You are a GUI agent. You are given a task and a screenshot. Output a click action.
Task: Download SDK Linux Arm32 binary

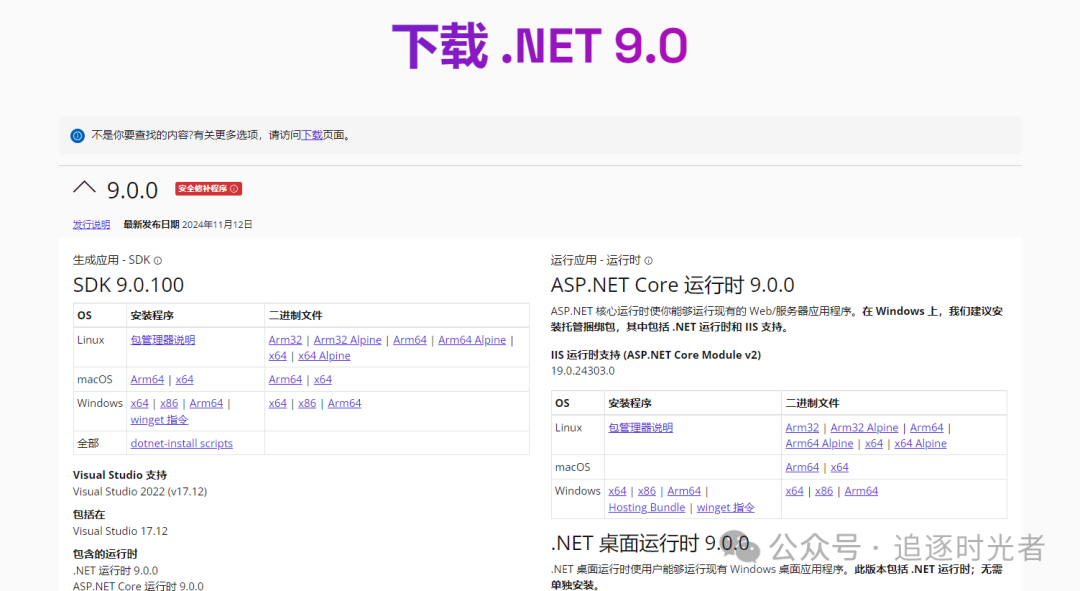pos(285,340)
